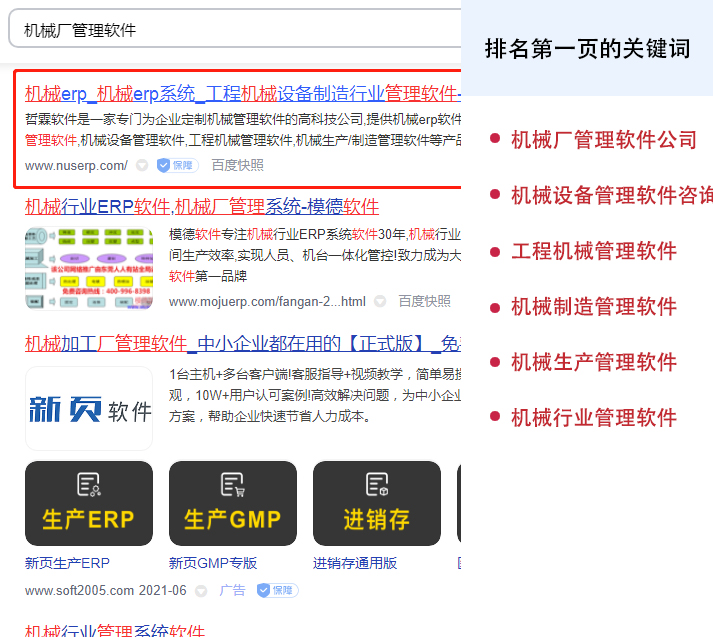Click the 生产ERP dark card icon
This screenshot has width=713, height=637.
click(89, 503)
